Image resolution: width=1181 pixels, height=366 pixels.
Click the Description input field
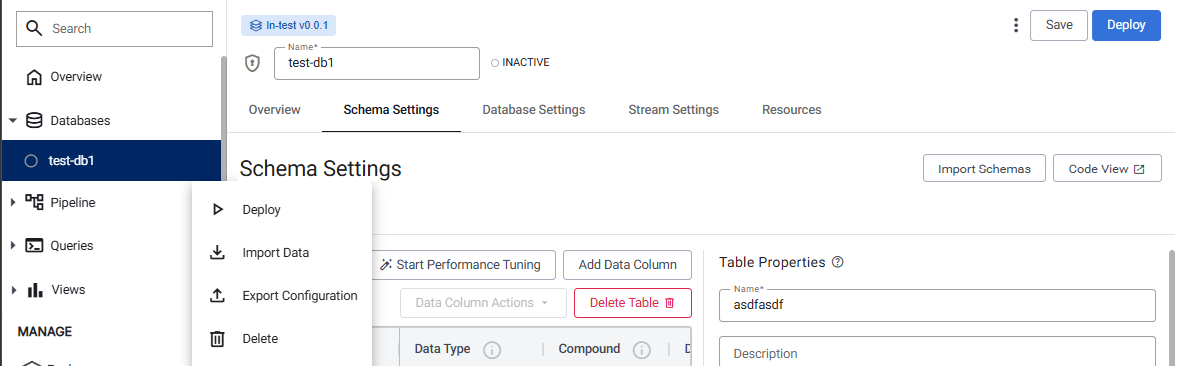click(937, 352)
